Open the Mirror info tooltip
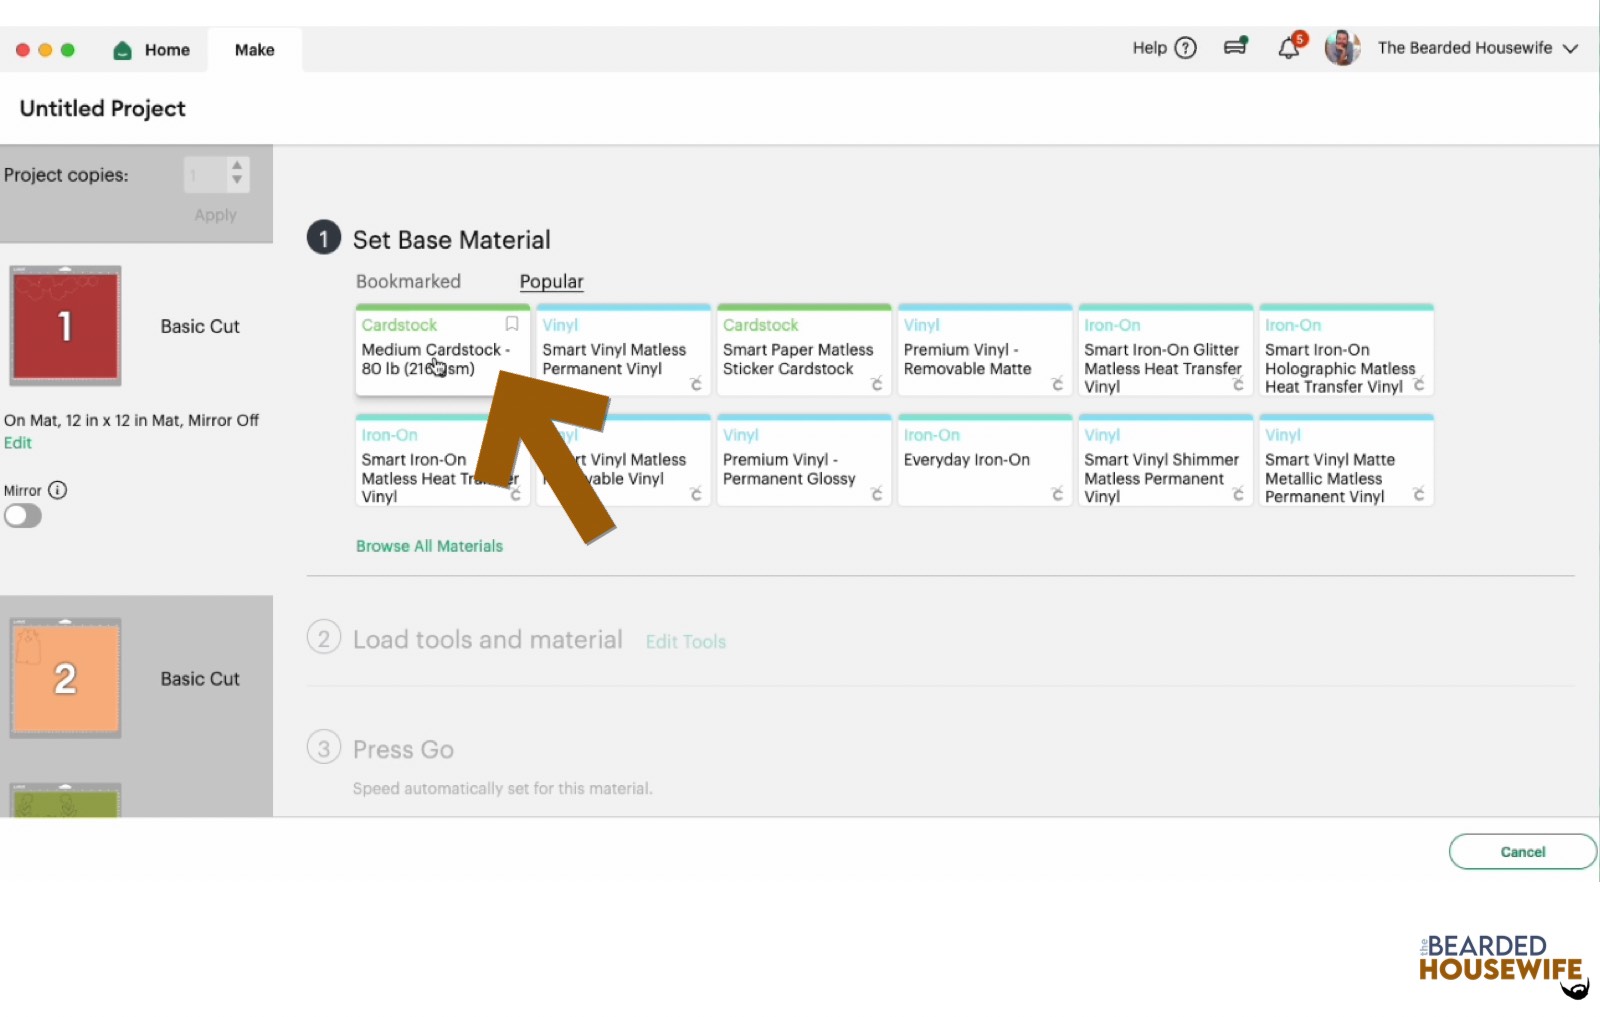 [x=58, y=490]
